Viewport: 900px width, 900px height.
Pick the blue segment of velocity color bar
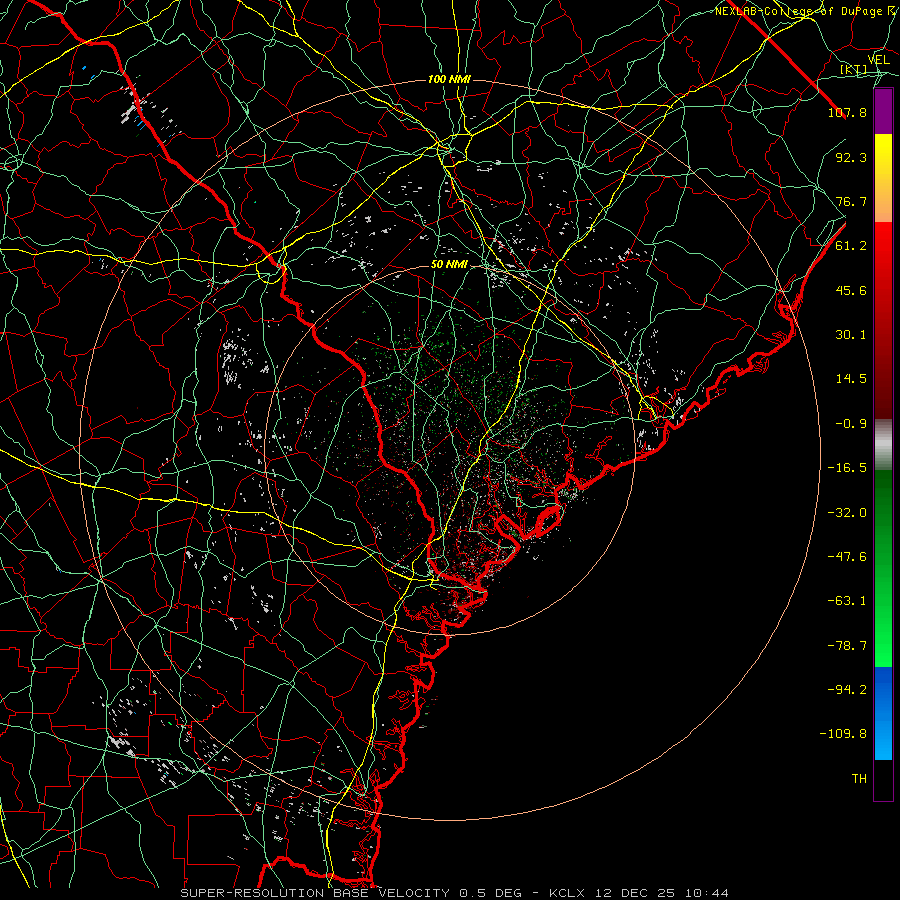click(x=883, y=713)
